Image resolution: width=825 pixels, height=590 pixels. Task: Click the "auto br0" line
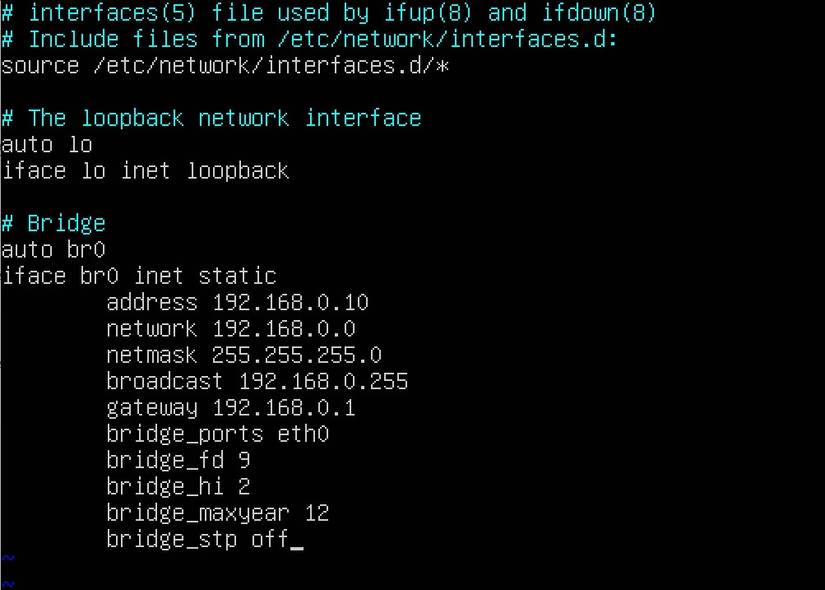[53, 249]
